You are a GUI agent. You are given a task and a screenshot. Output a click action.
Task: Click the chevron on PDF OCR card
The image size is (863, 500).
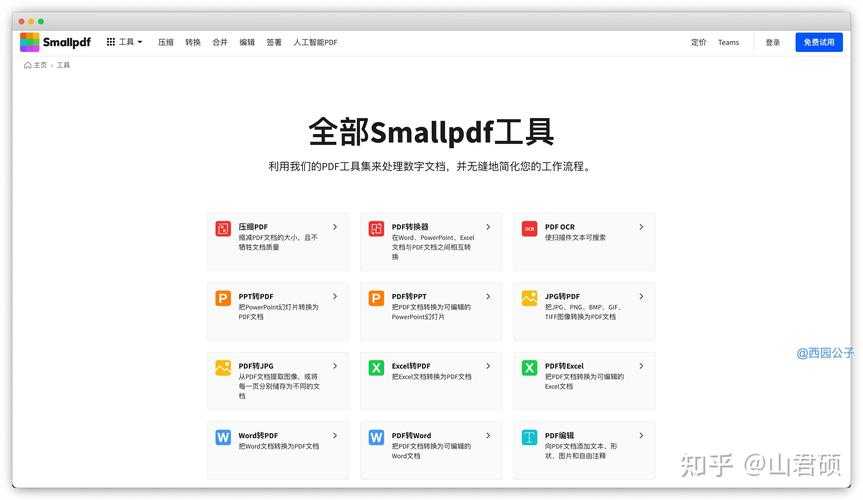641,227
